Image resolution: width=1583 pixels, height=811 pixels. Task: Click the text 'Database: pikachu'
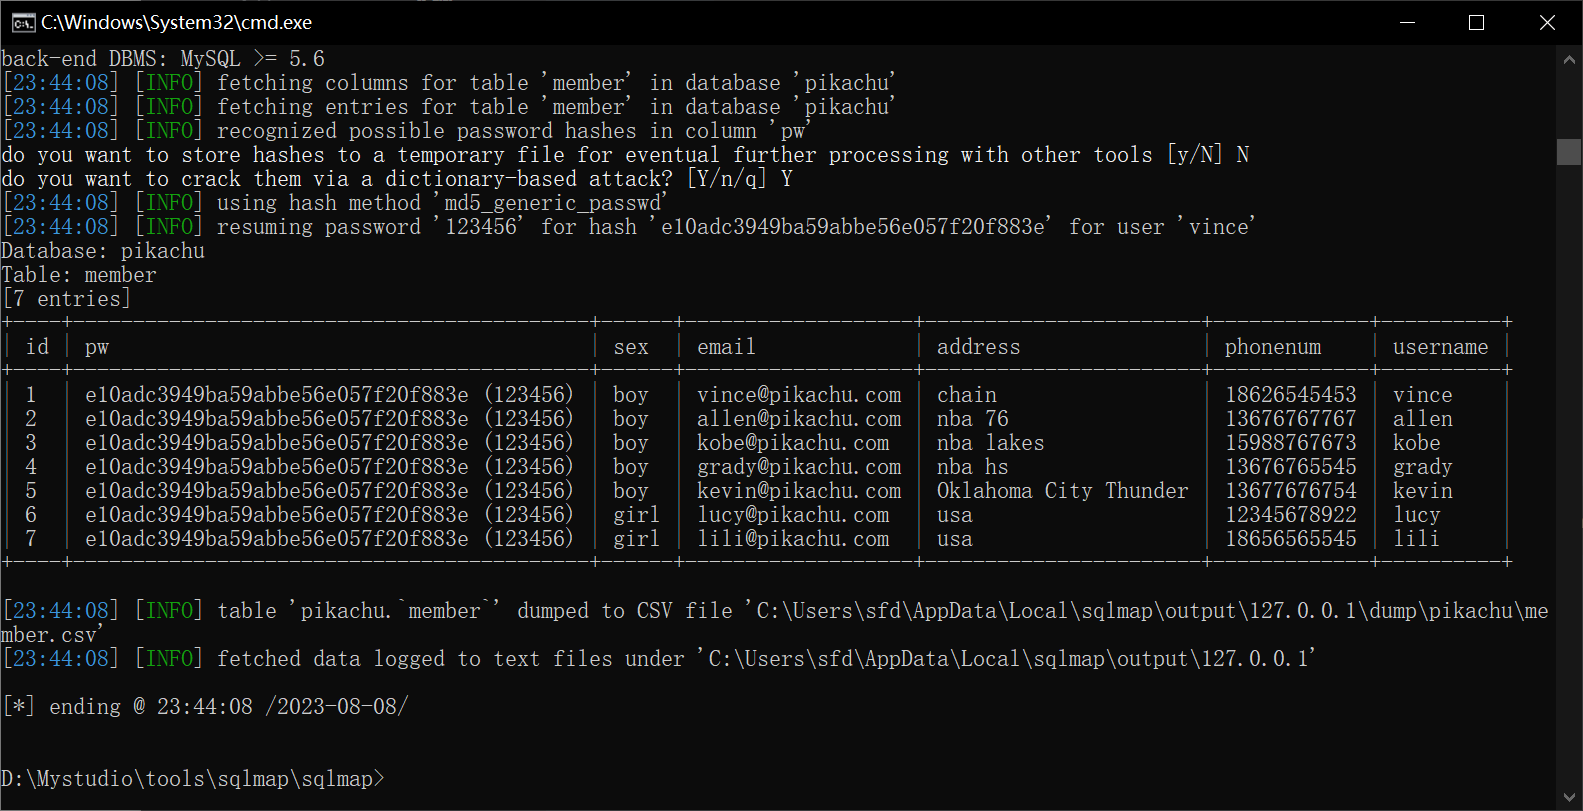pyautogui.click(x=103, y=251)
